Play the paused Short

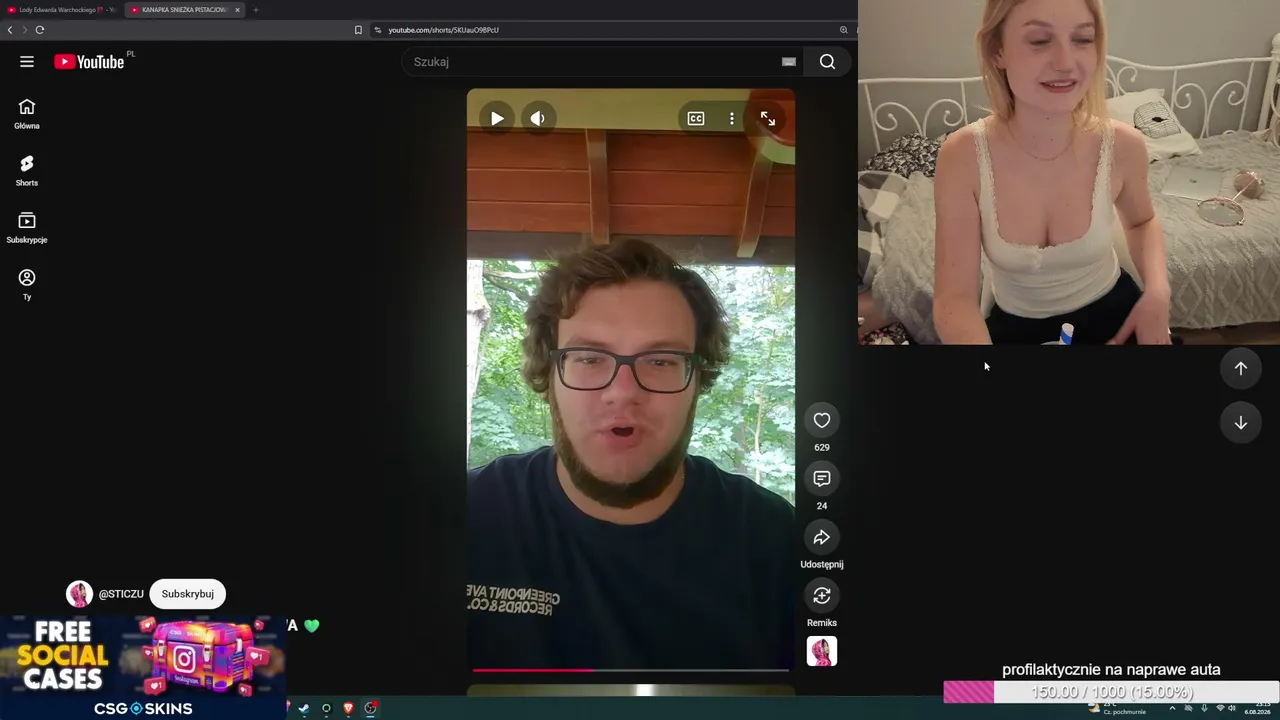pos(497,118)
